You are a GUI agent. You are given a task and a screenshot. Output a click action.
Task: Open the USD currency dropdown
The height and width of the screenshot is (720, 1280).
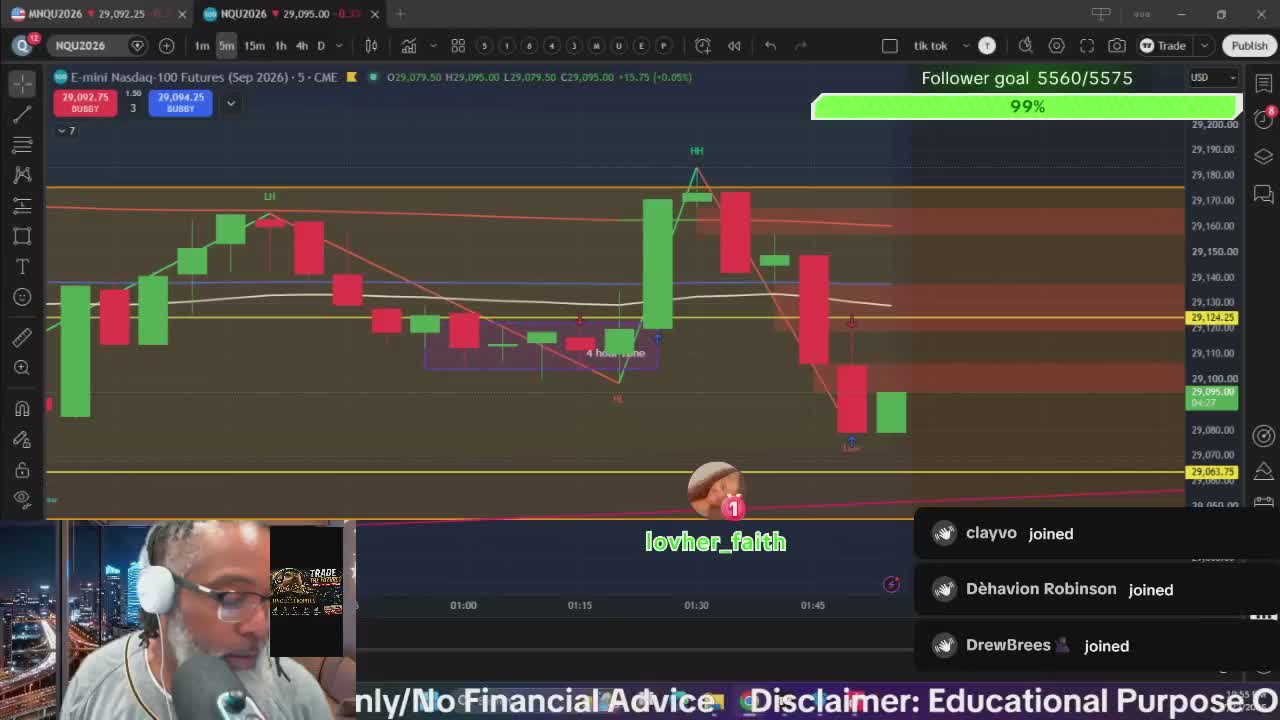1212,77
